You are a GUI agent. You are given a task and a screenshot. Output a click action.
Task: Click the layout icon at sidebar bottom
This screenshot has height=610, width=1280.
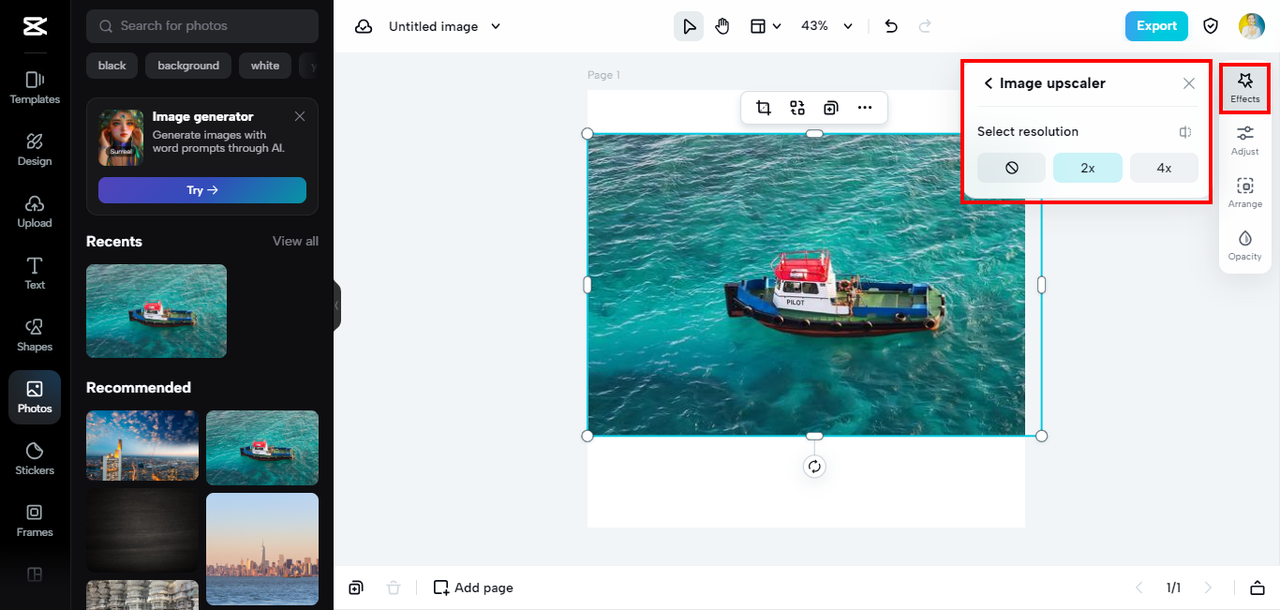click(35, 574)
